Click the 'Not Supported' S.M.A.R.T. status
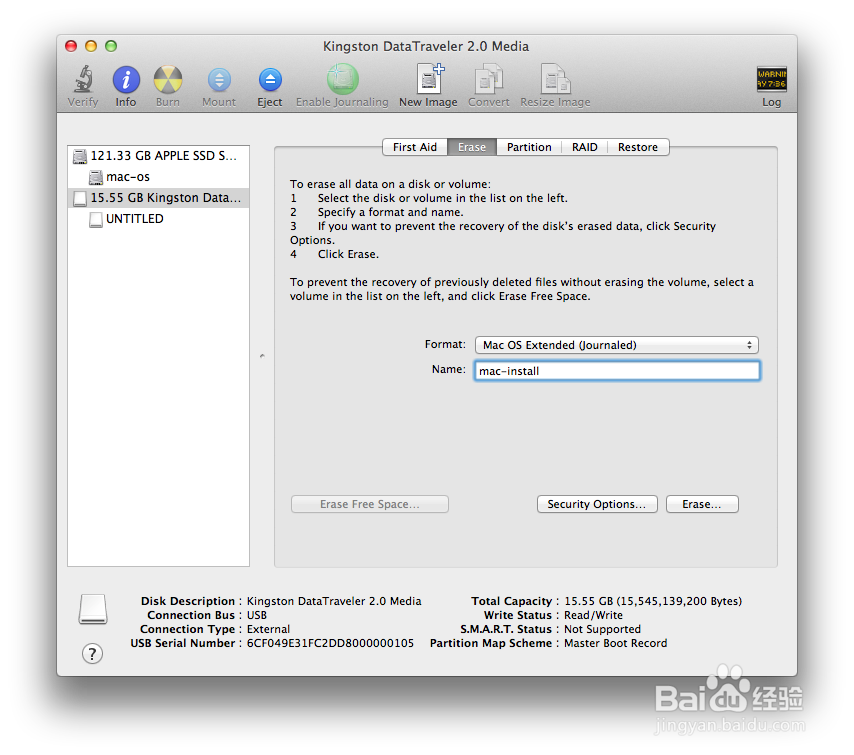This screenshot has height=755, width=854. tap(602, 629)
